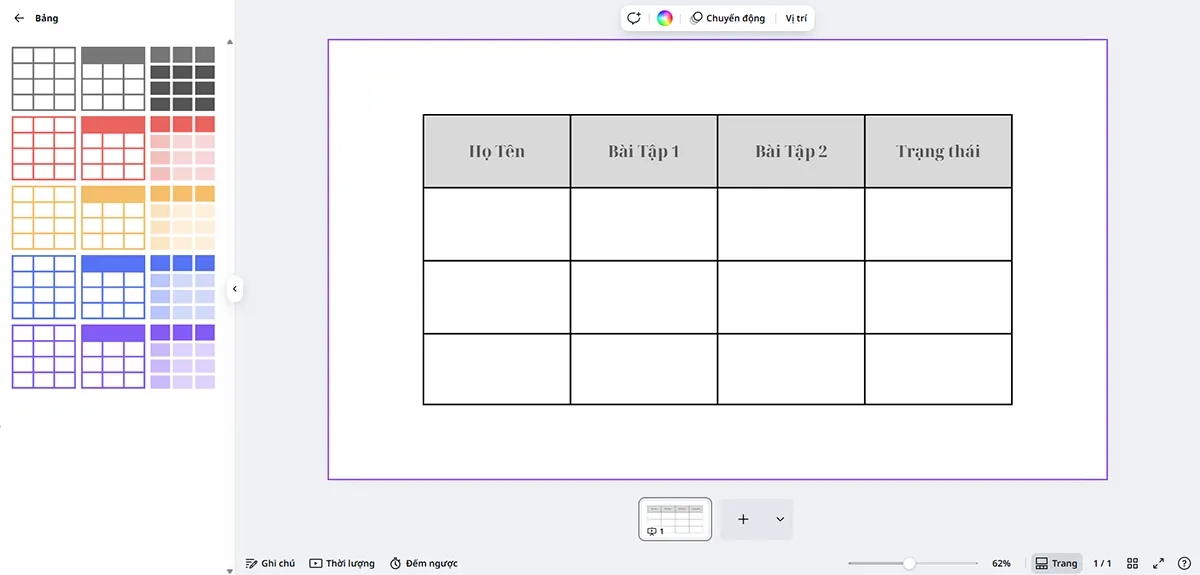The width and height of the screenshot is (1200, 575).
Task: Open Chuyển động animation options
Action: [x=728, y=18]
